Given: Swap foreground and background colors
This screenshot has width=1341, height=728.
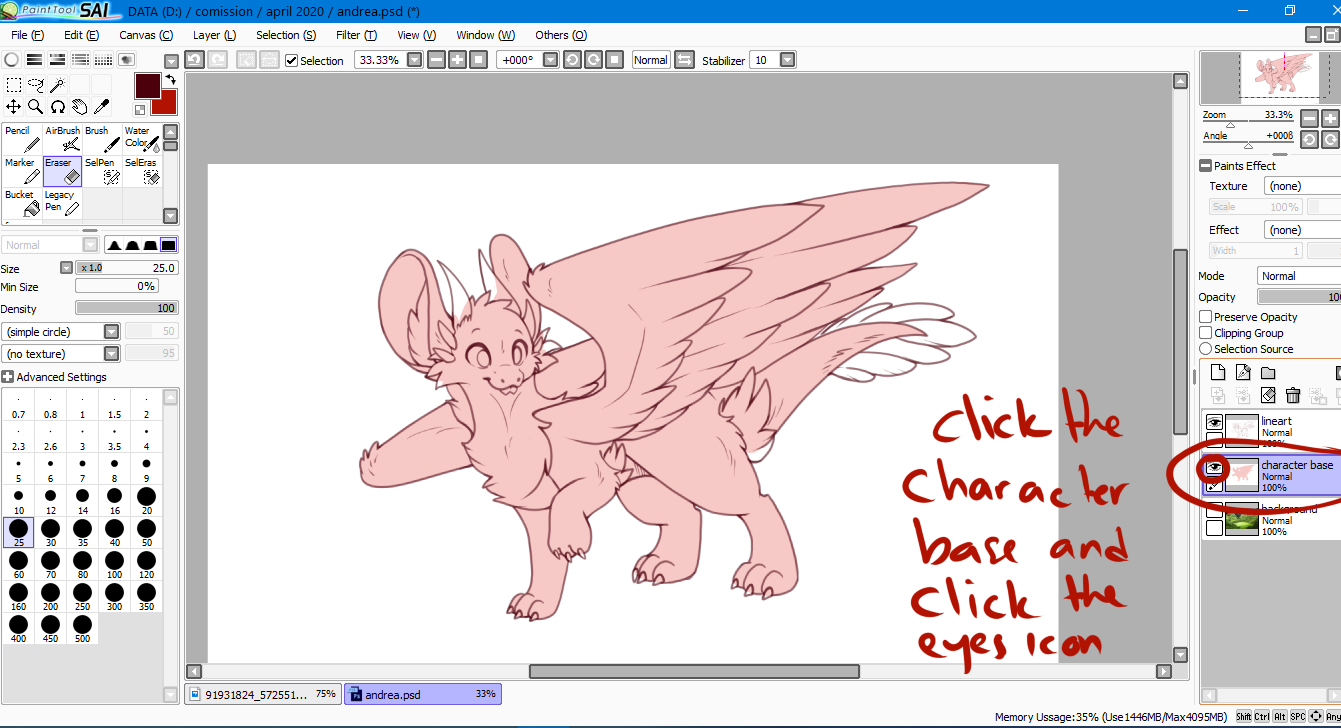Looking at the screenshot, I should (x=170, y=79).
